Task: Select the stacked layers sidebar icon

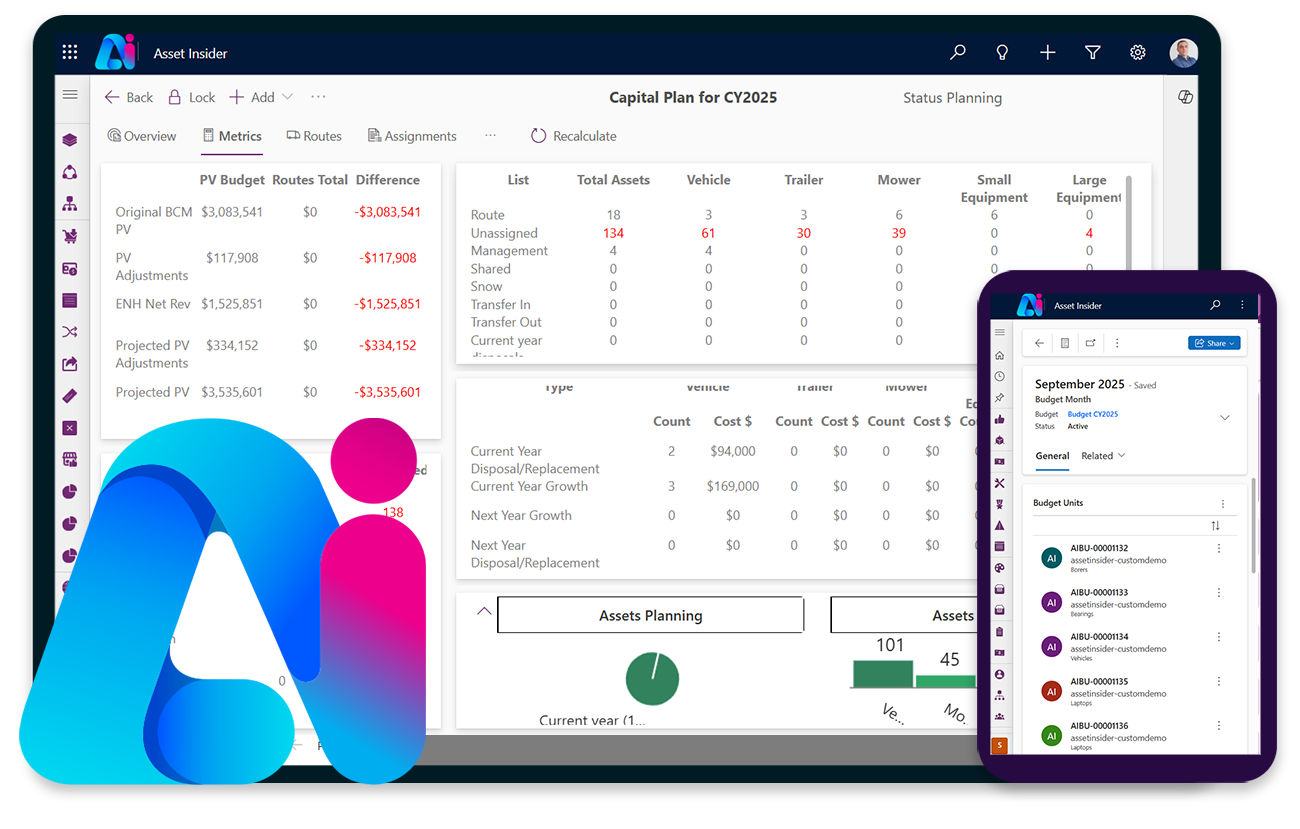Action: click(x=69, y=140)
